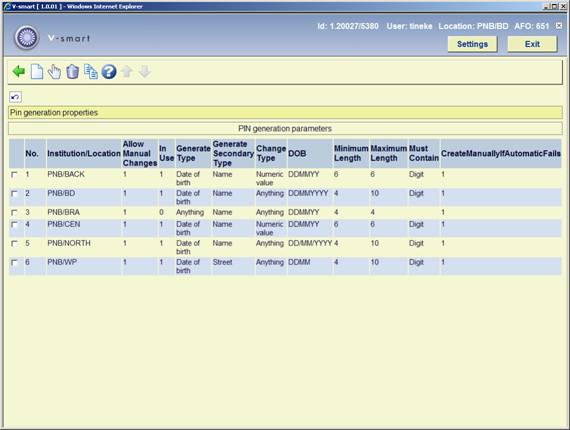
Task: Click the green back arrow icon
Action: pos(19,72)
